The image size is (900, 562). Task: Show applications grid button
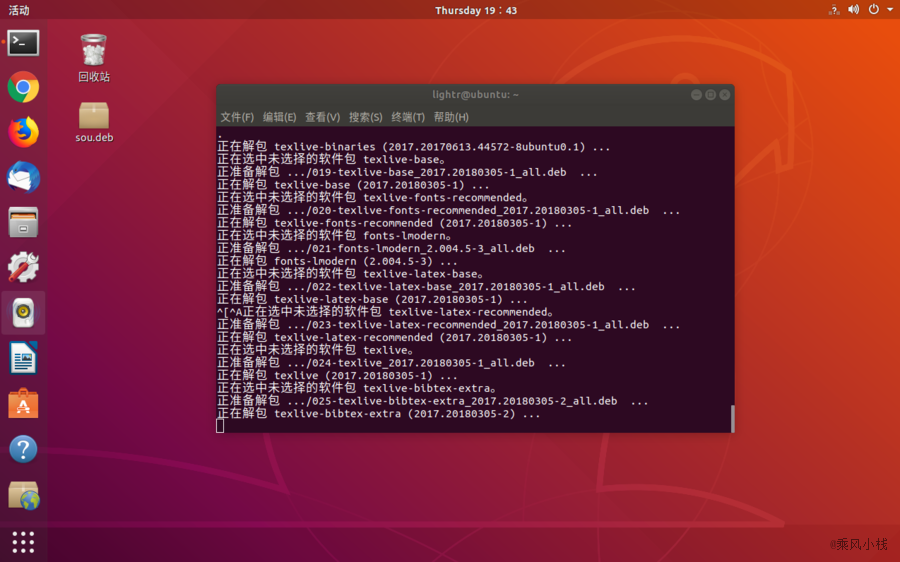(23, 541)
